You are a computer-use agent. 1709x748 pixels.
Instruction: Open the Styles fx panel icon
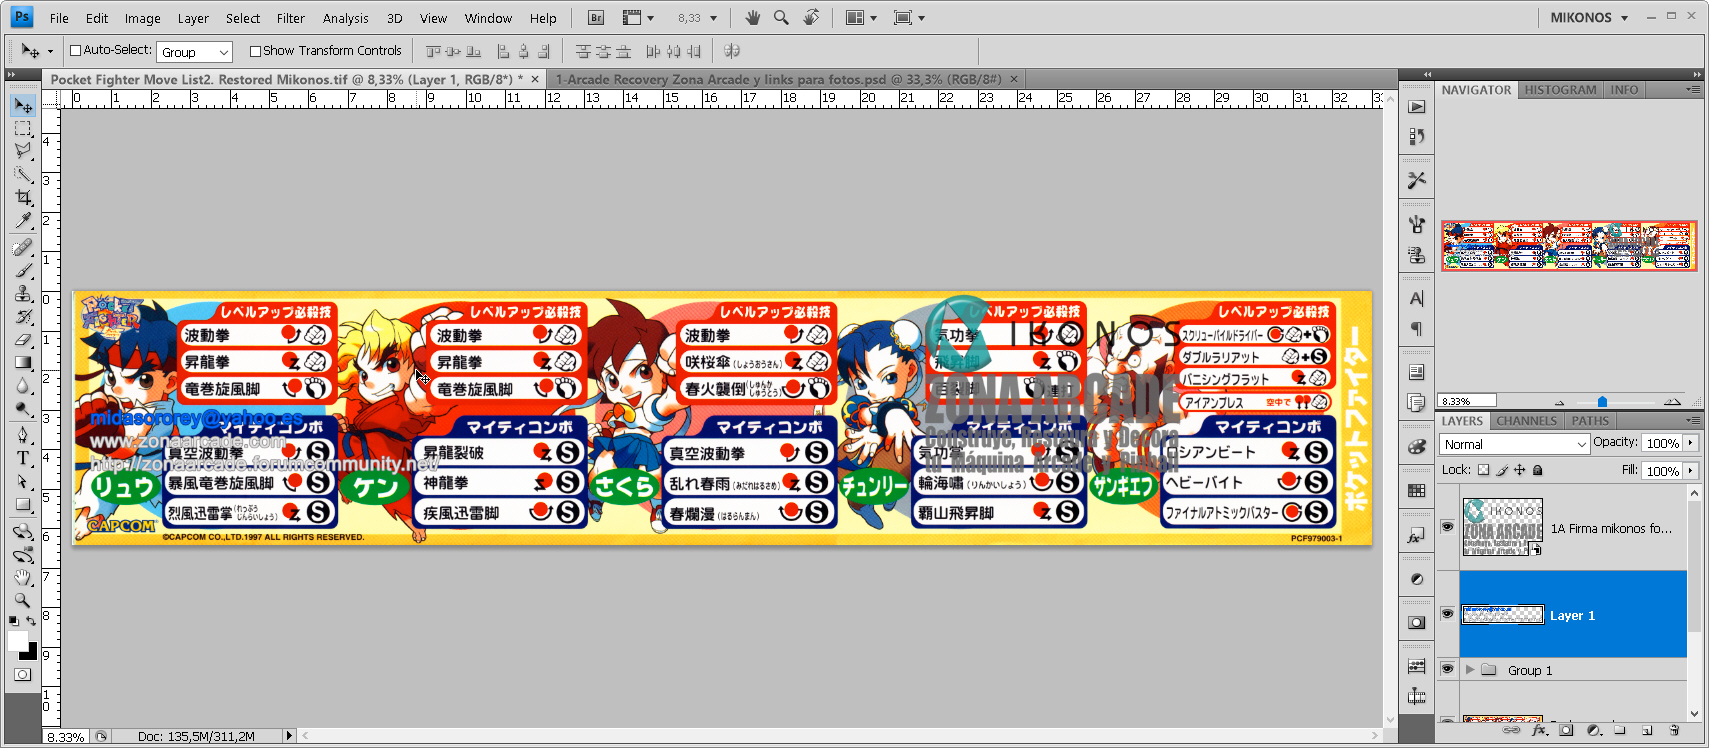pyautogui.click(x=1417, y=535)
